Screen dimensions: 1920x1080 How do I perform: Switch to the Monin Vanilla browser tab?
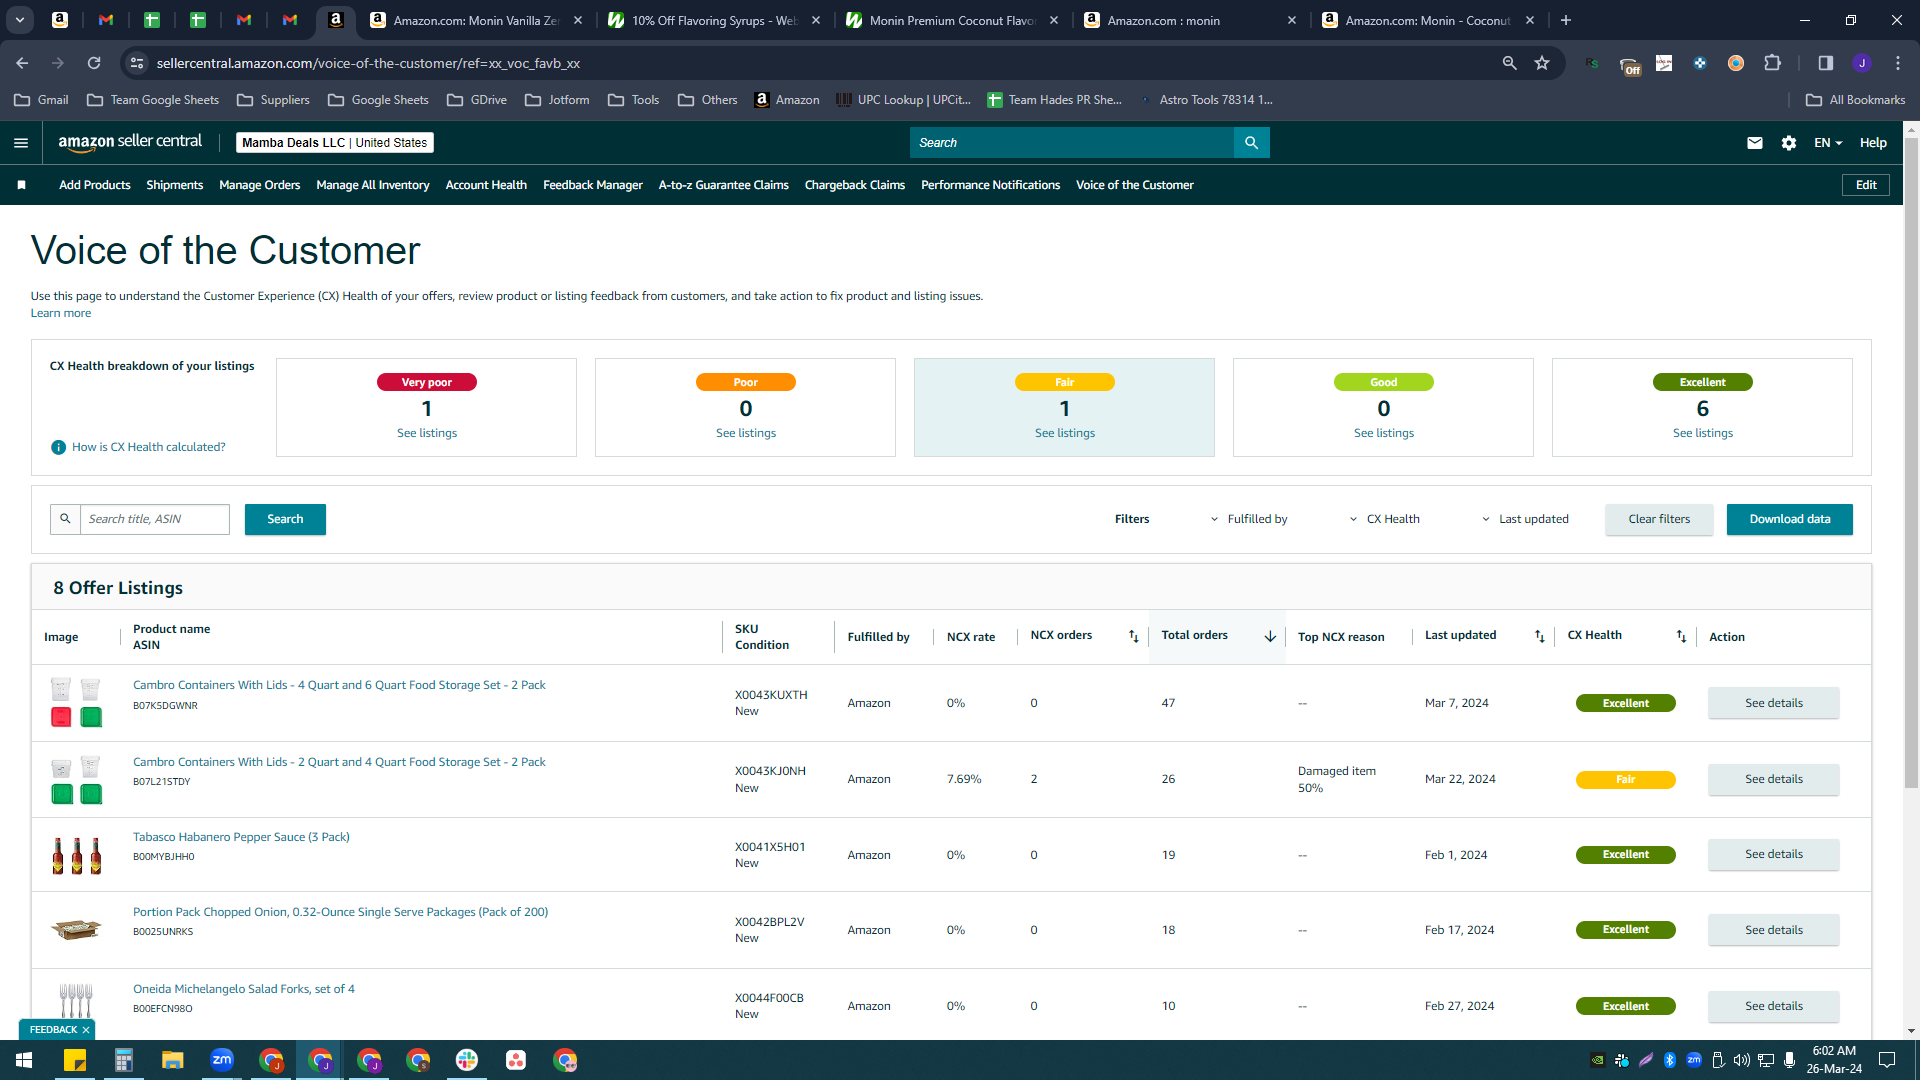coord(475,20)
